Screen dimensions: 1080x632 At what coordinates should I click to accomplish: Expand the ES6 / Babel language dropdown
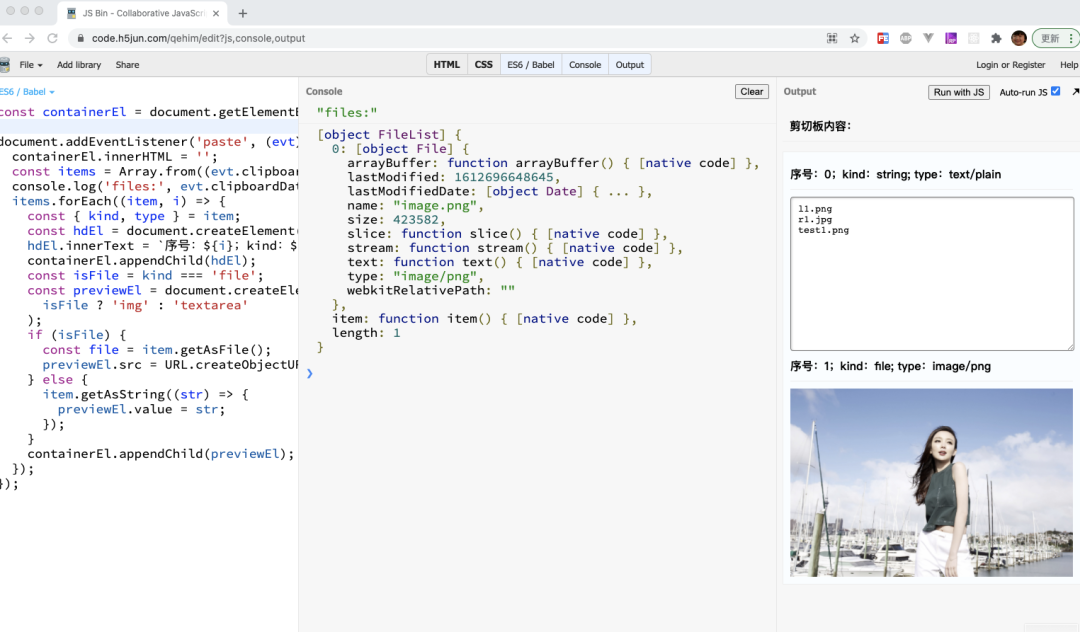[27, 92]
